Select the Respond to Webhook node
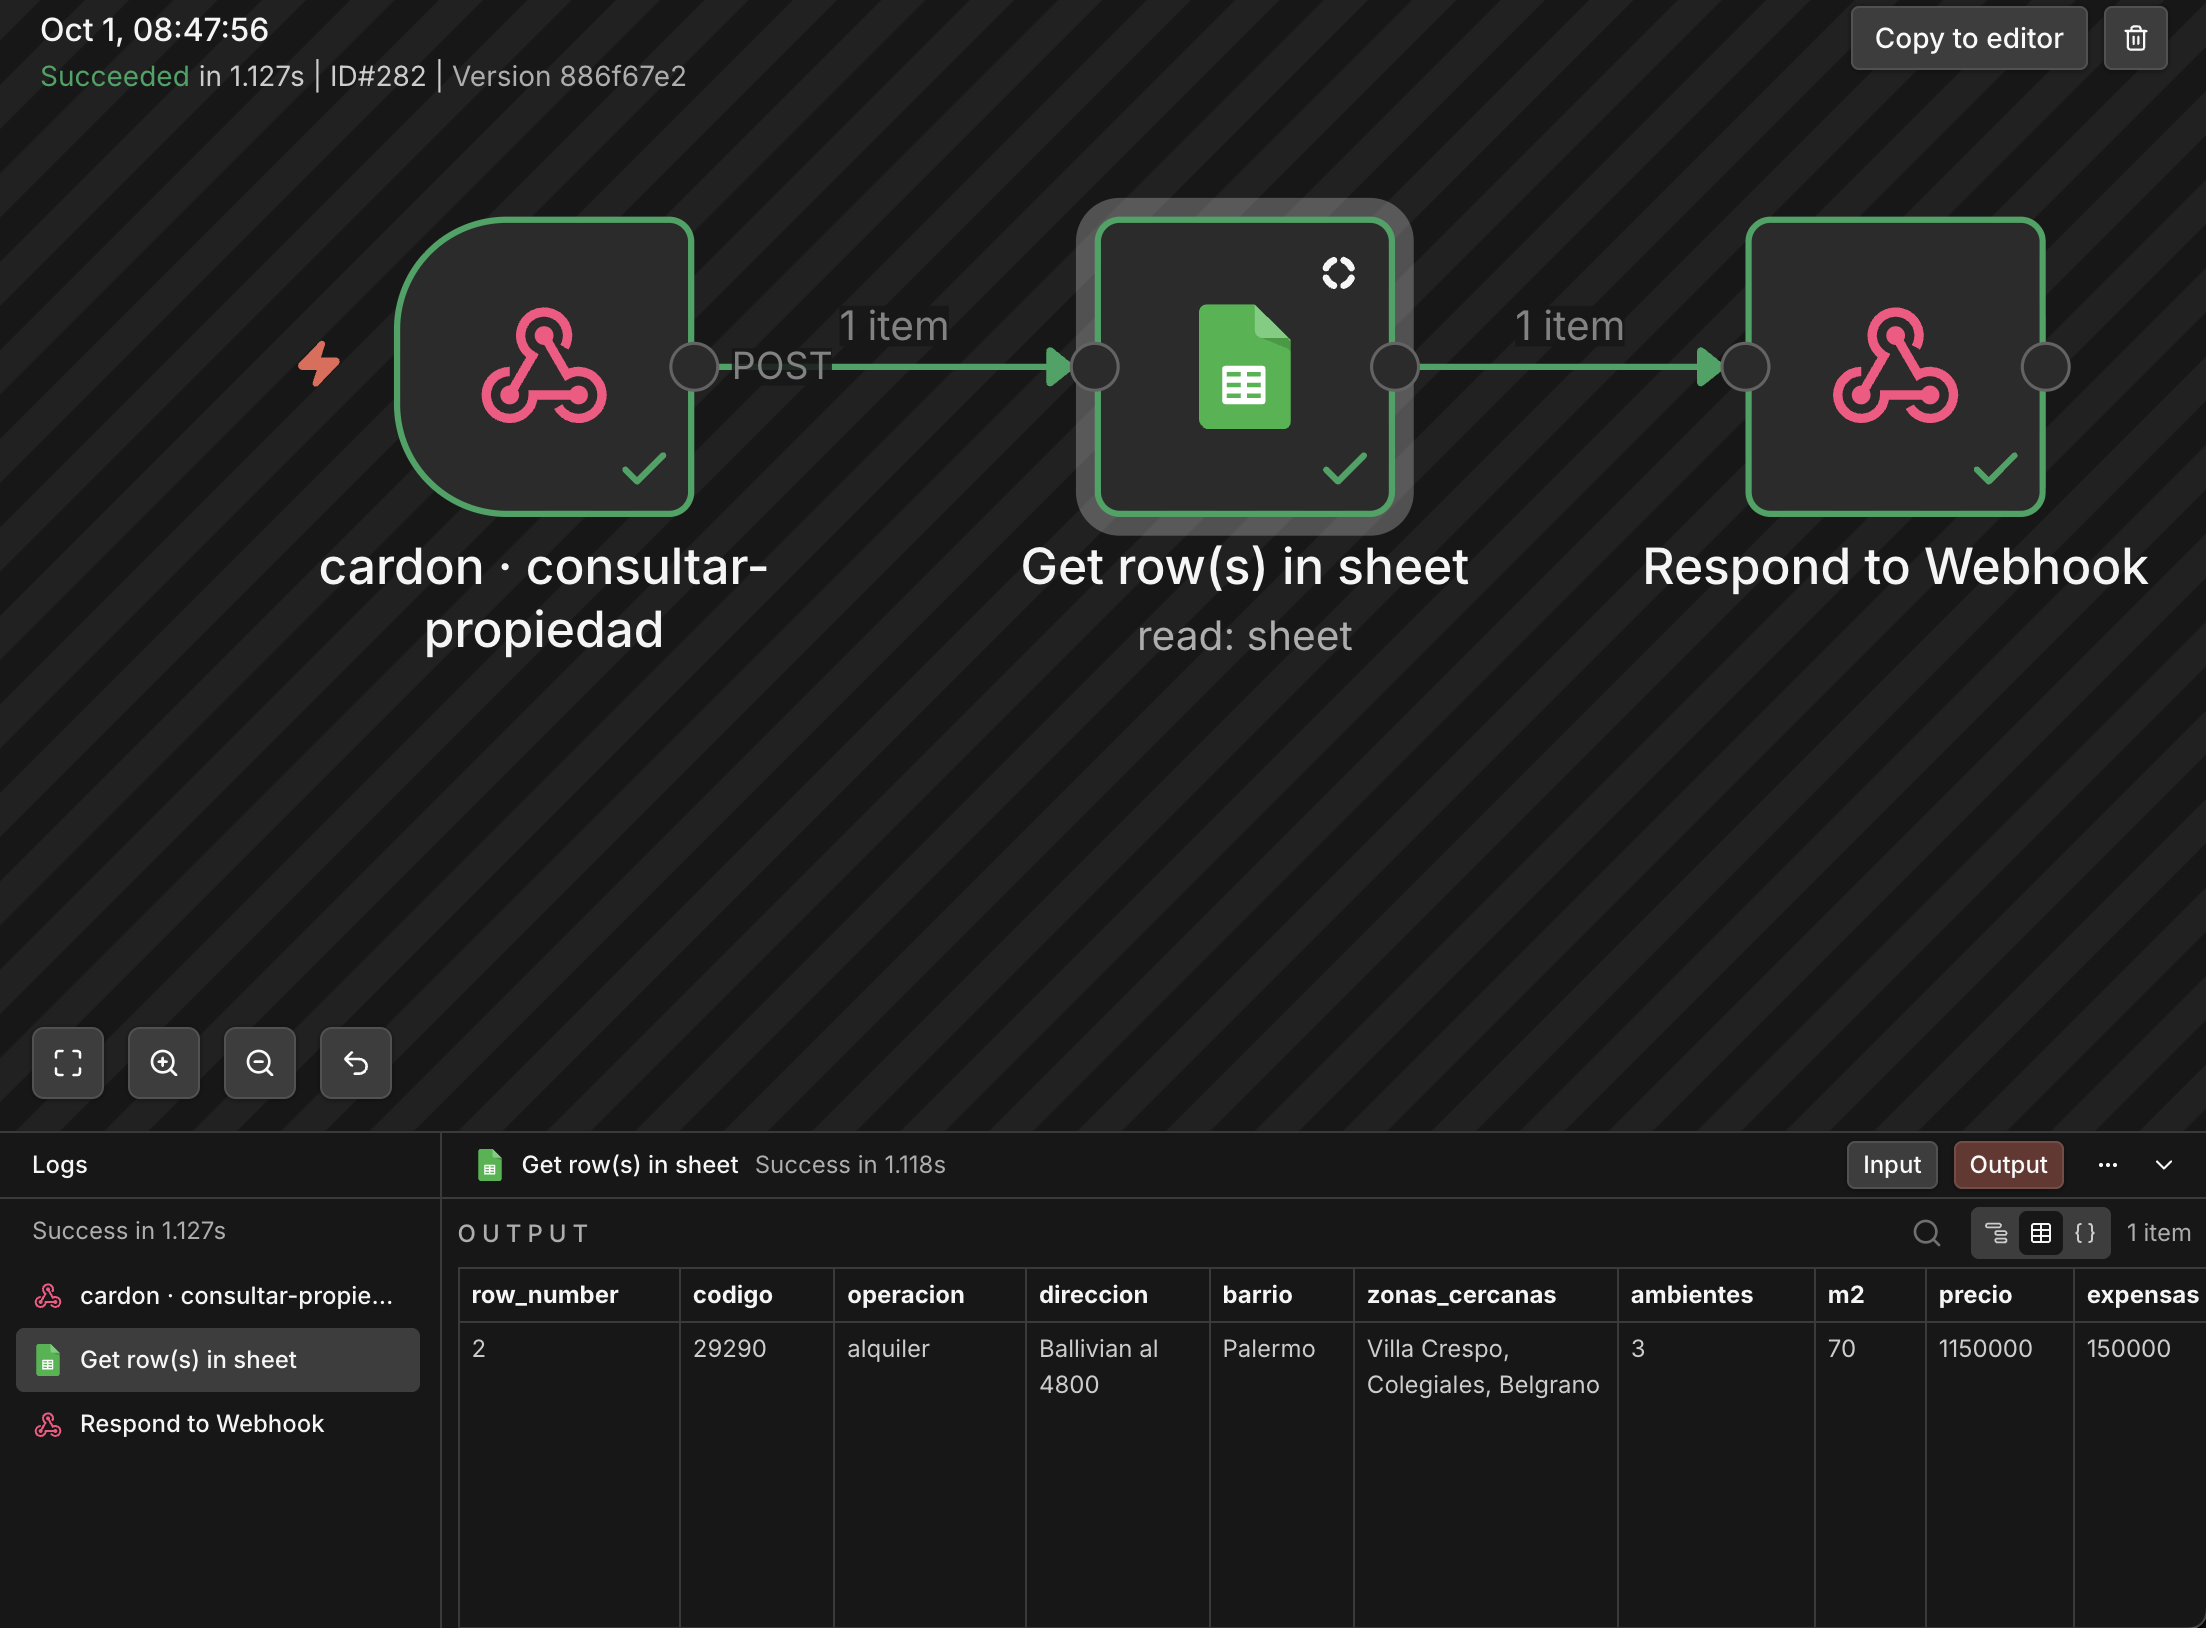The height and width of the screenshot is (1628, 2206). [1896, 366]
